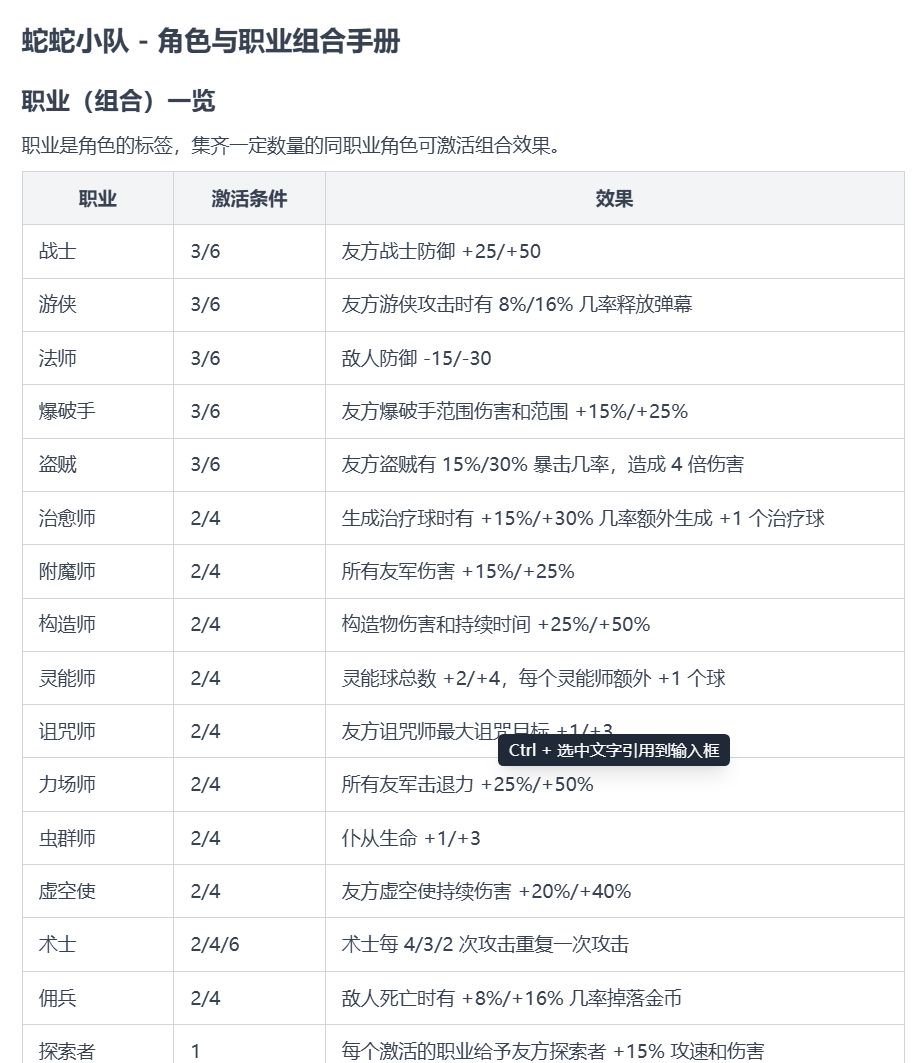
Task: Click the effect 构造物伤害和持续时间 +25%/+50%
Action: (496, 624)
